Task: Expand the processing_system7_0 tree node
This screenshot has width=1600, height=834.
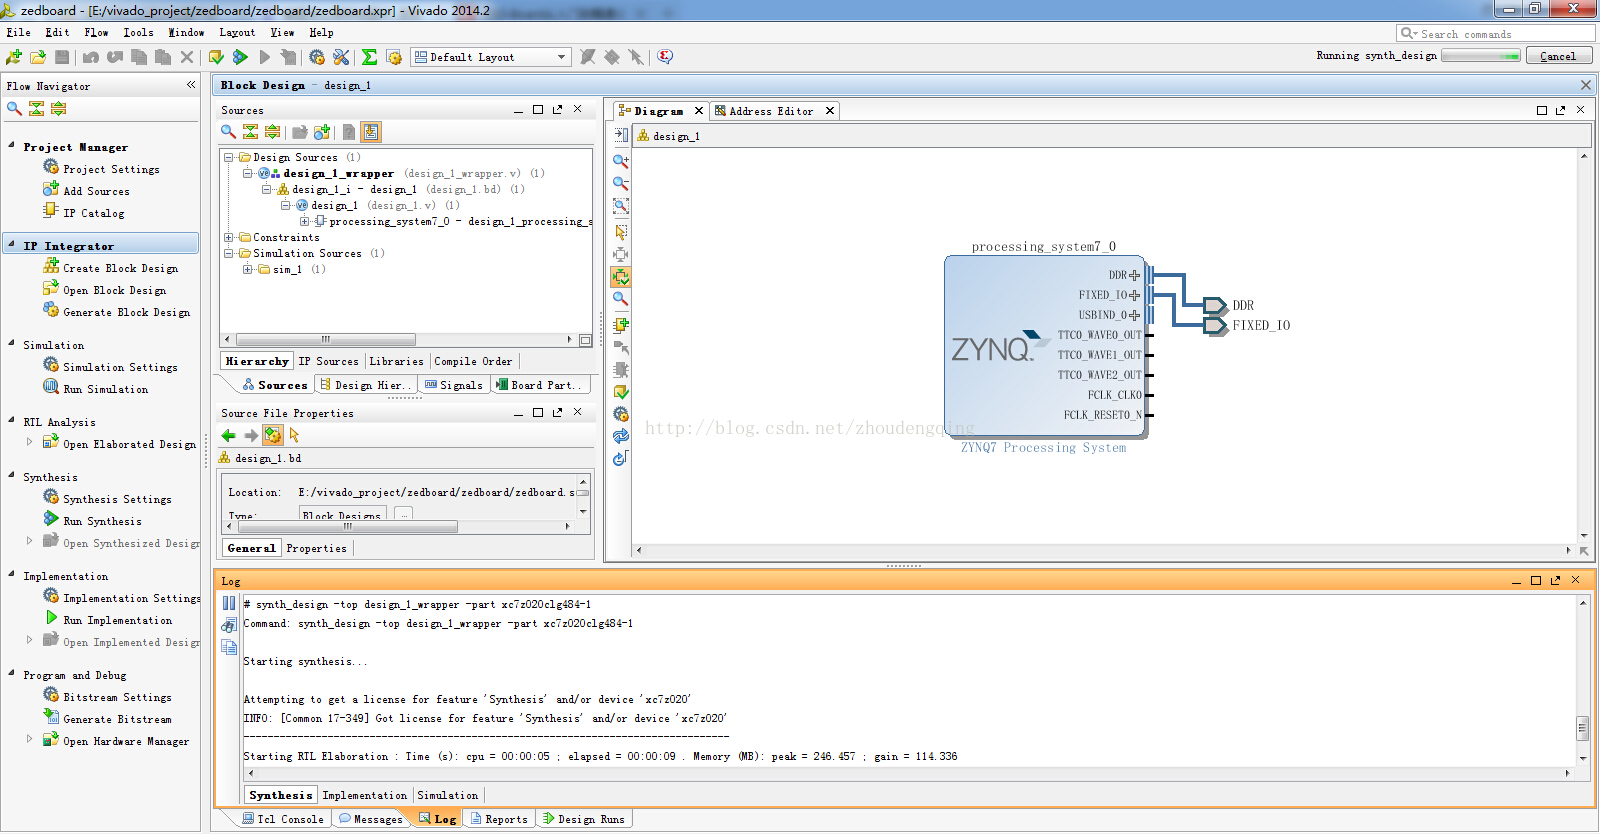Action: 305,221
